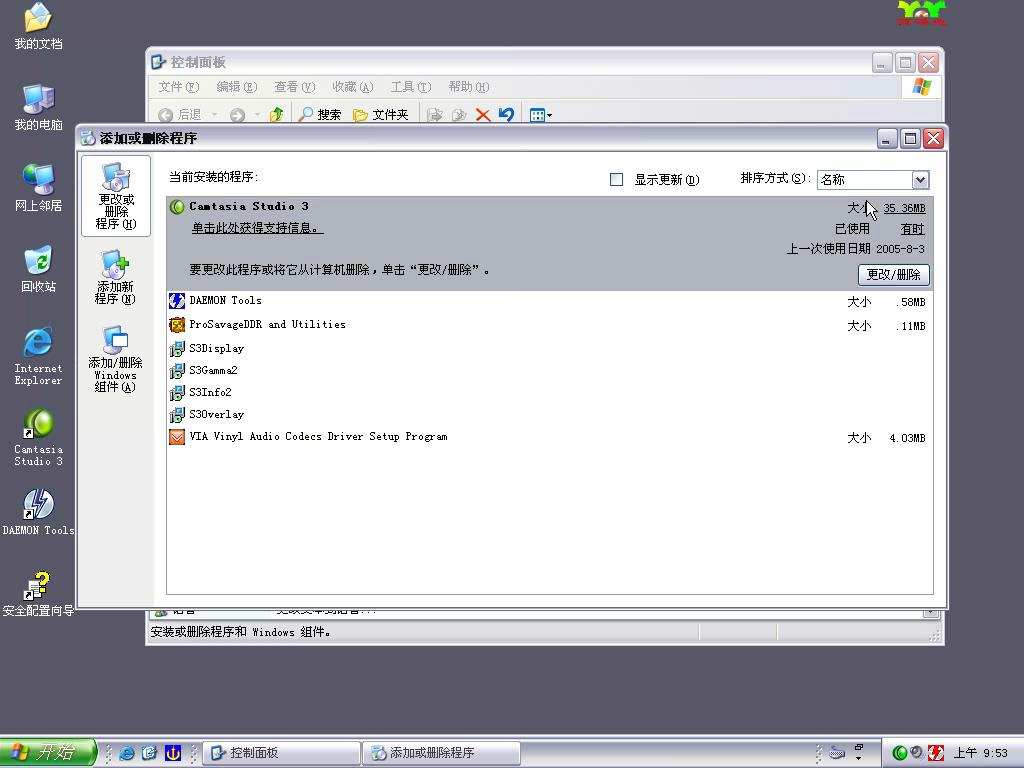Select the S3Info2 program entry
Viewport: 1024px width, 768px height.
tap(550, 392)
